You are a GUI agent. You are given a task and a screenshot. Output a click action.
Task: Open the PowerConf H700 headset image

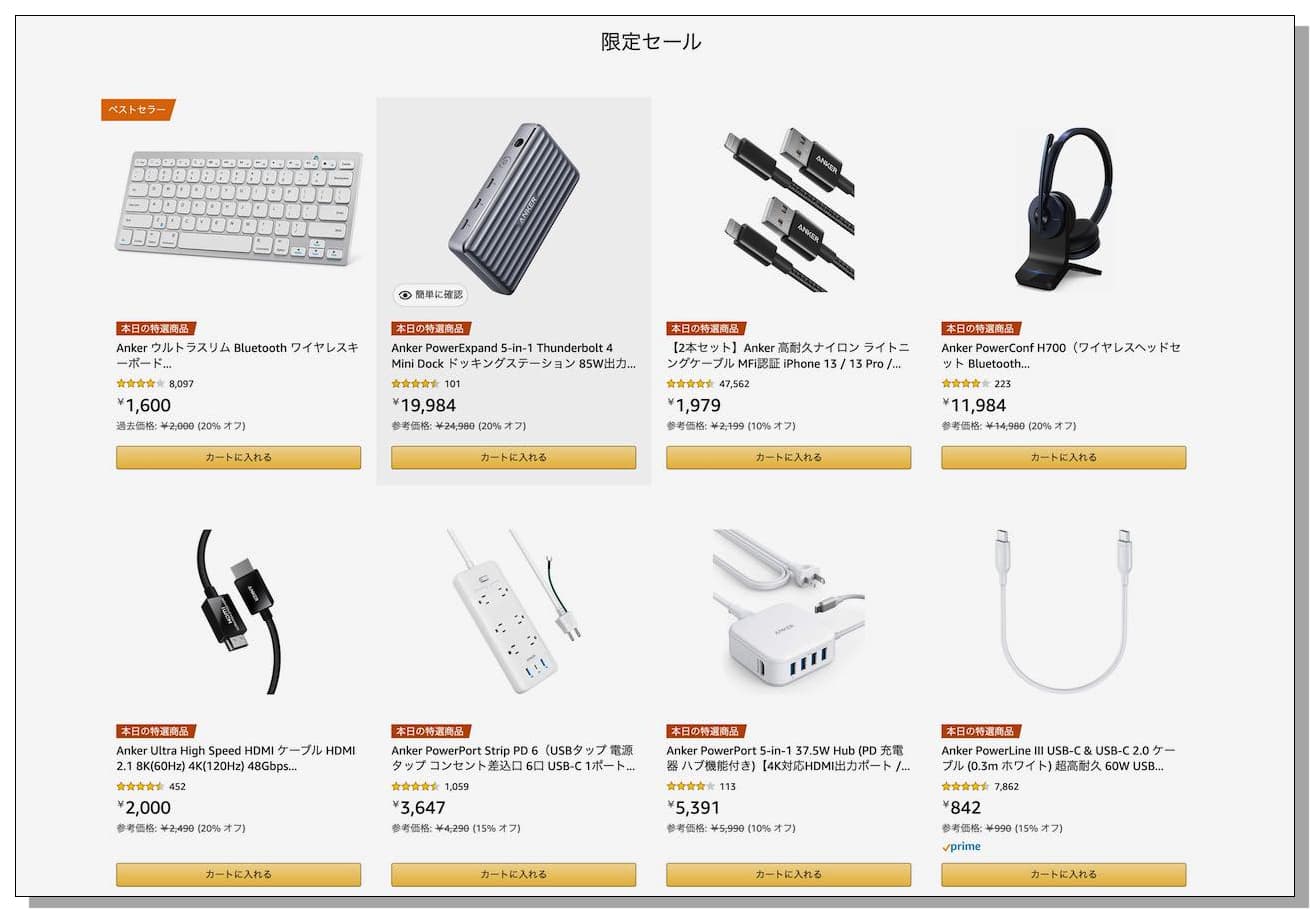coord(1063,208)
